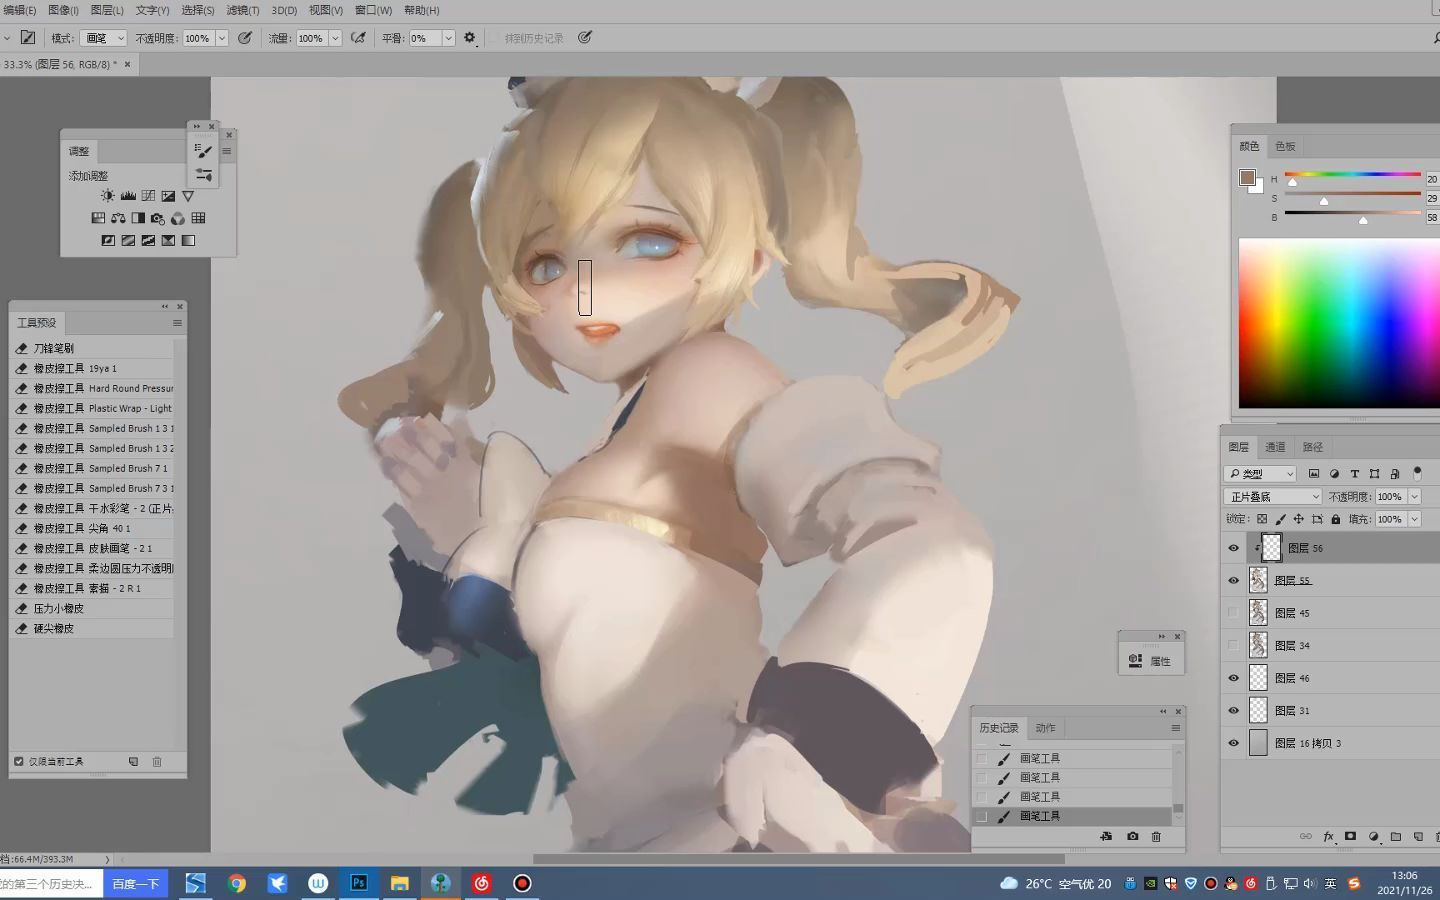Add a Channel Mixer adjustment
Viewport: 1440px width, 900px height.
click(x=178, y=218)
